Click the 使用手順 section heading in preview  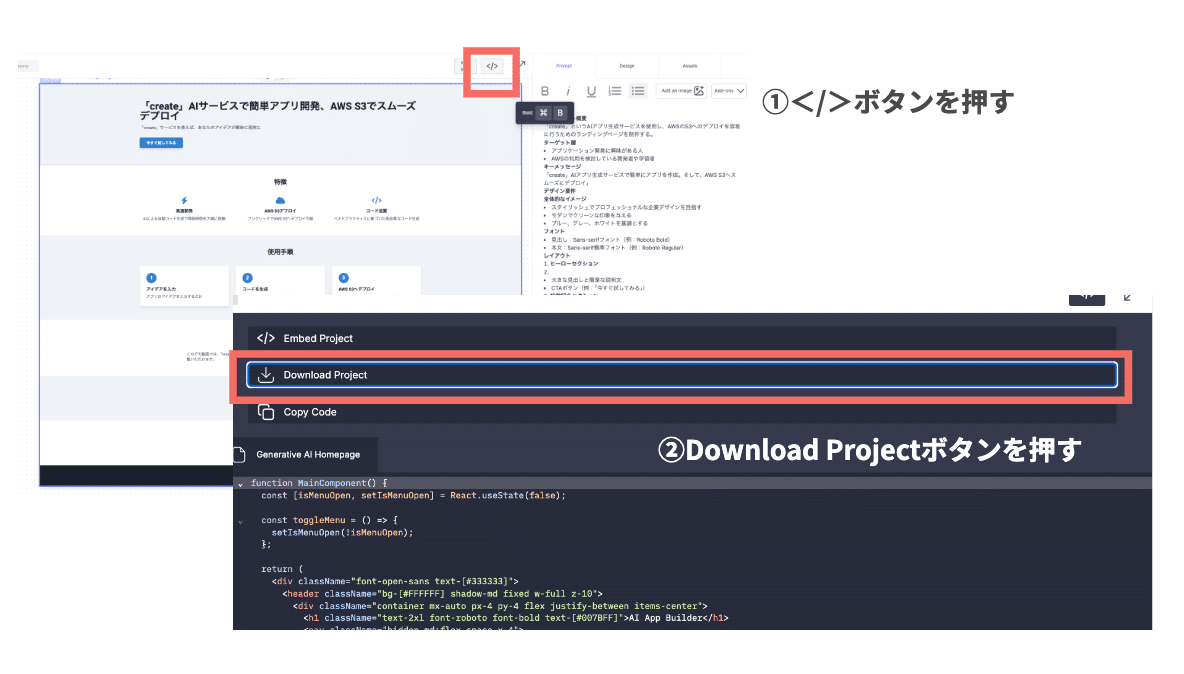[280, 252]
